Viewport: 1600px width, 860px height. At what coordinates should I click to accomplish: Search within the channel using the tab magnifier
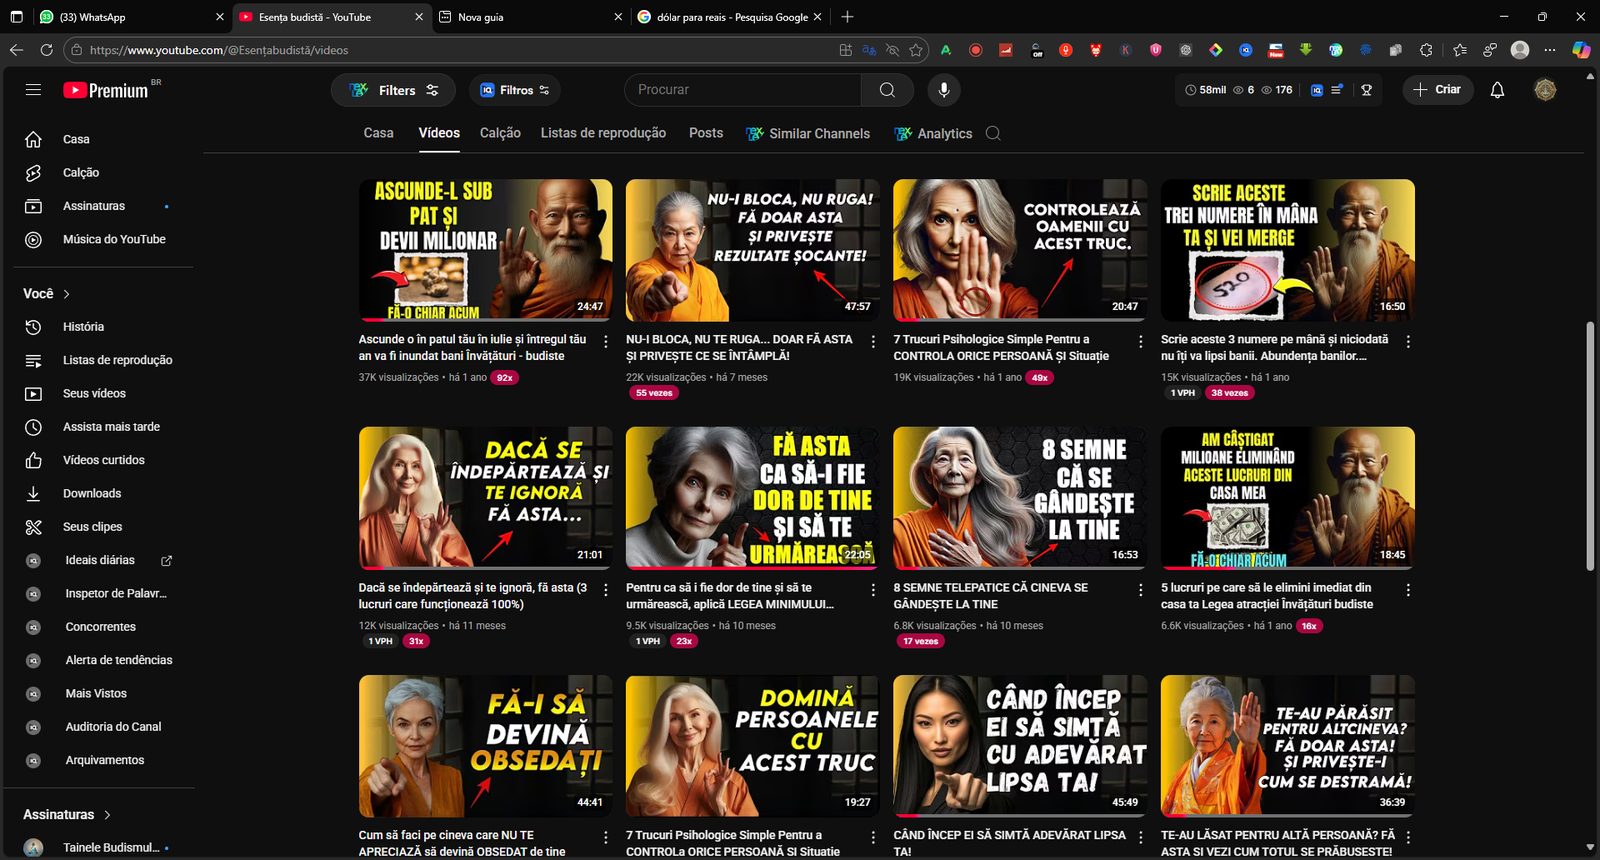click(993, 133)
